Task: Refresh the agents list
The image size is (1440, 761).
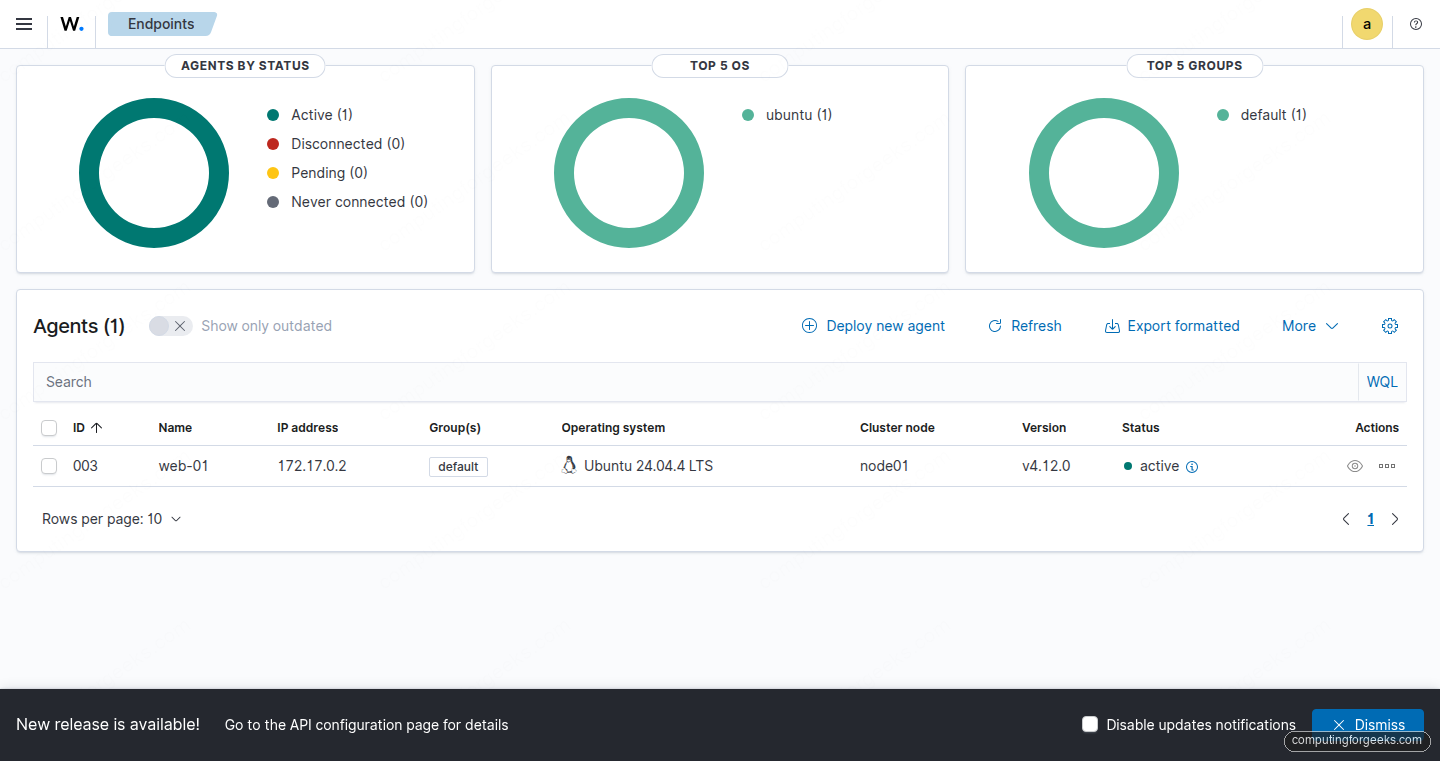Action: [x=1024, y=325]
